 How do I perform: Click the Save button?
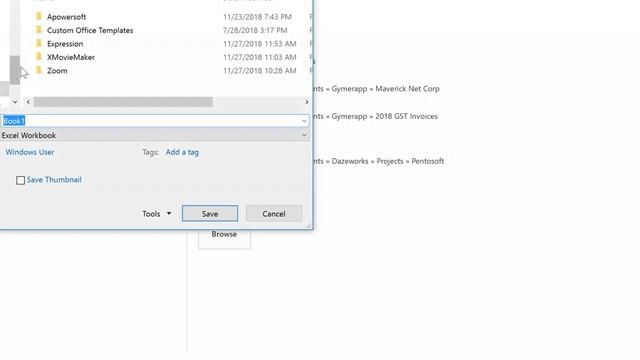point(210,213)
